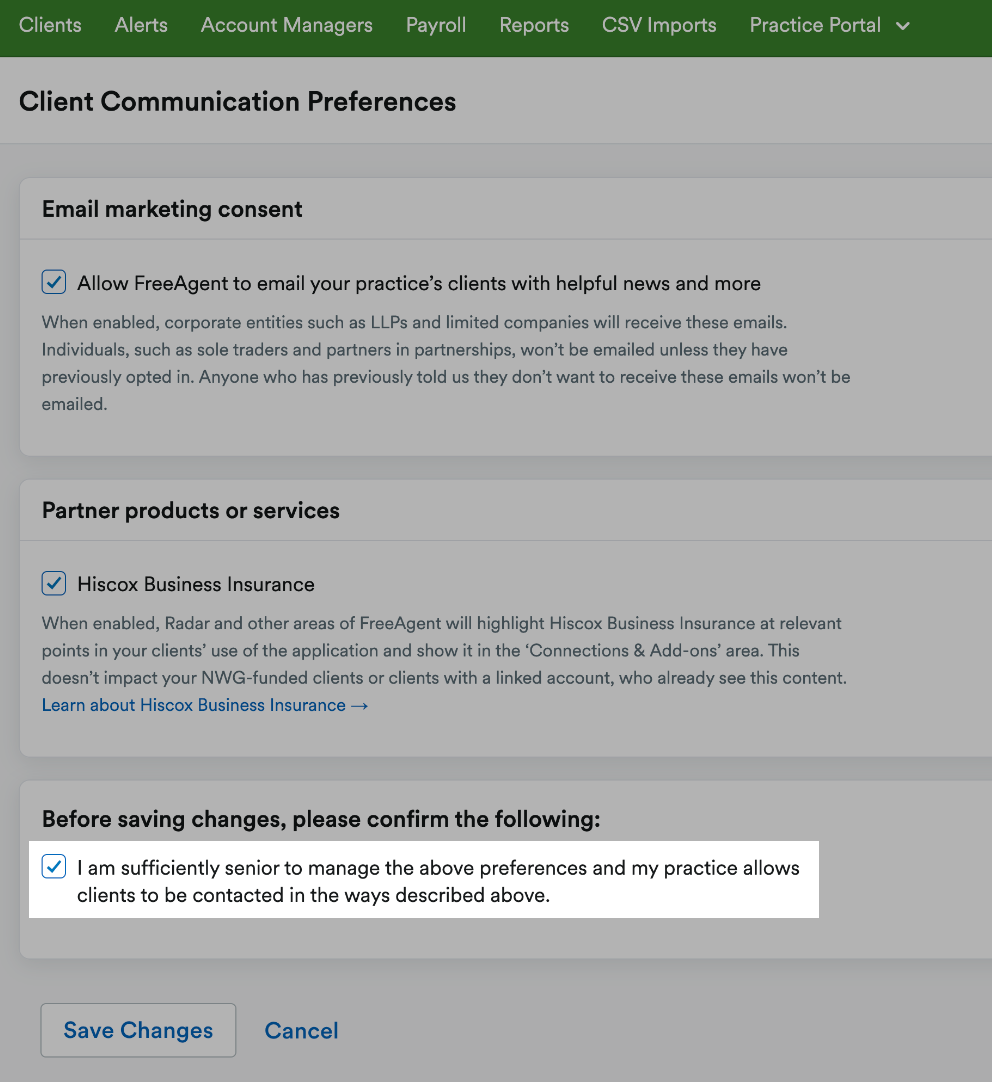
Task: Toggle the sufficiently senior confirmation checkbox
Action: [x=54, y=866]
